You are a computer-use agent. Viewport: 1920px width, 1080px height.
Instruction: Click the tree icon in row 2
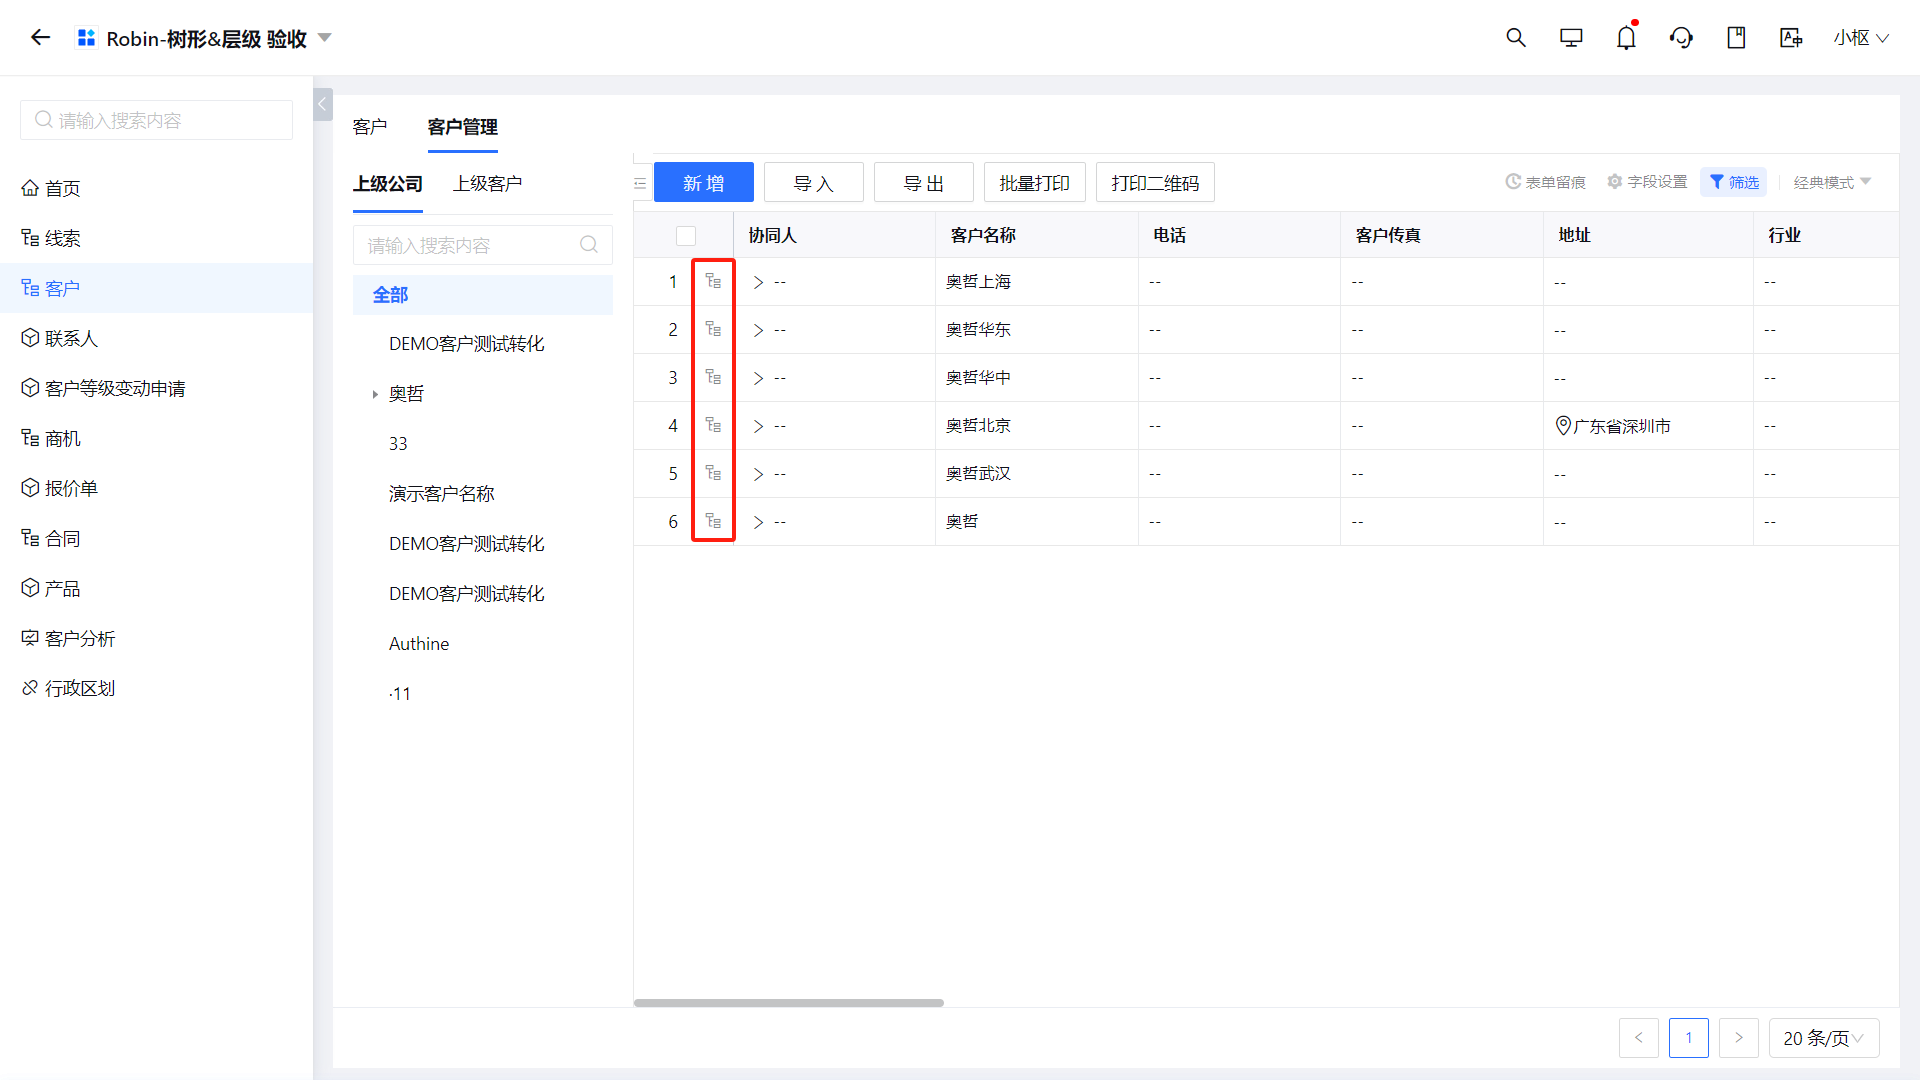[x=713, y=329]
